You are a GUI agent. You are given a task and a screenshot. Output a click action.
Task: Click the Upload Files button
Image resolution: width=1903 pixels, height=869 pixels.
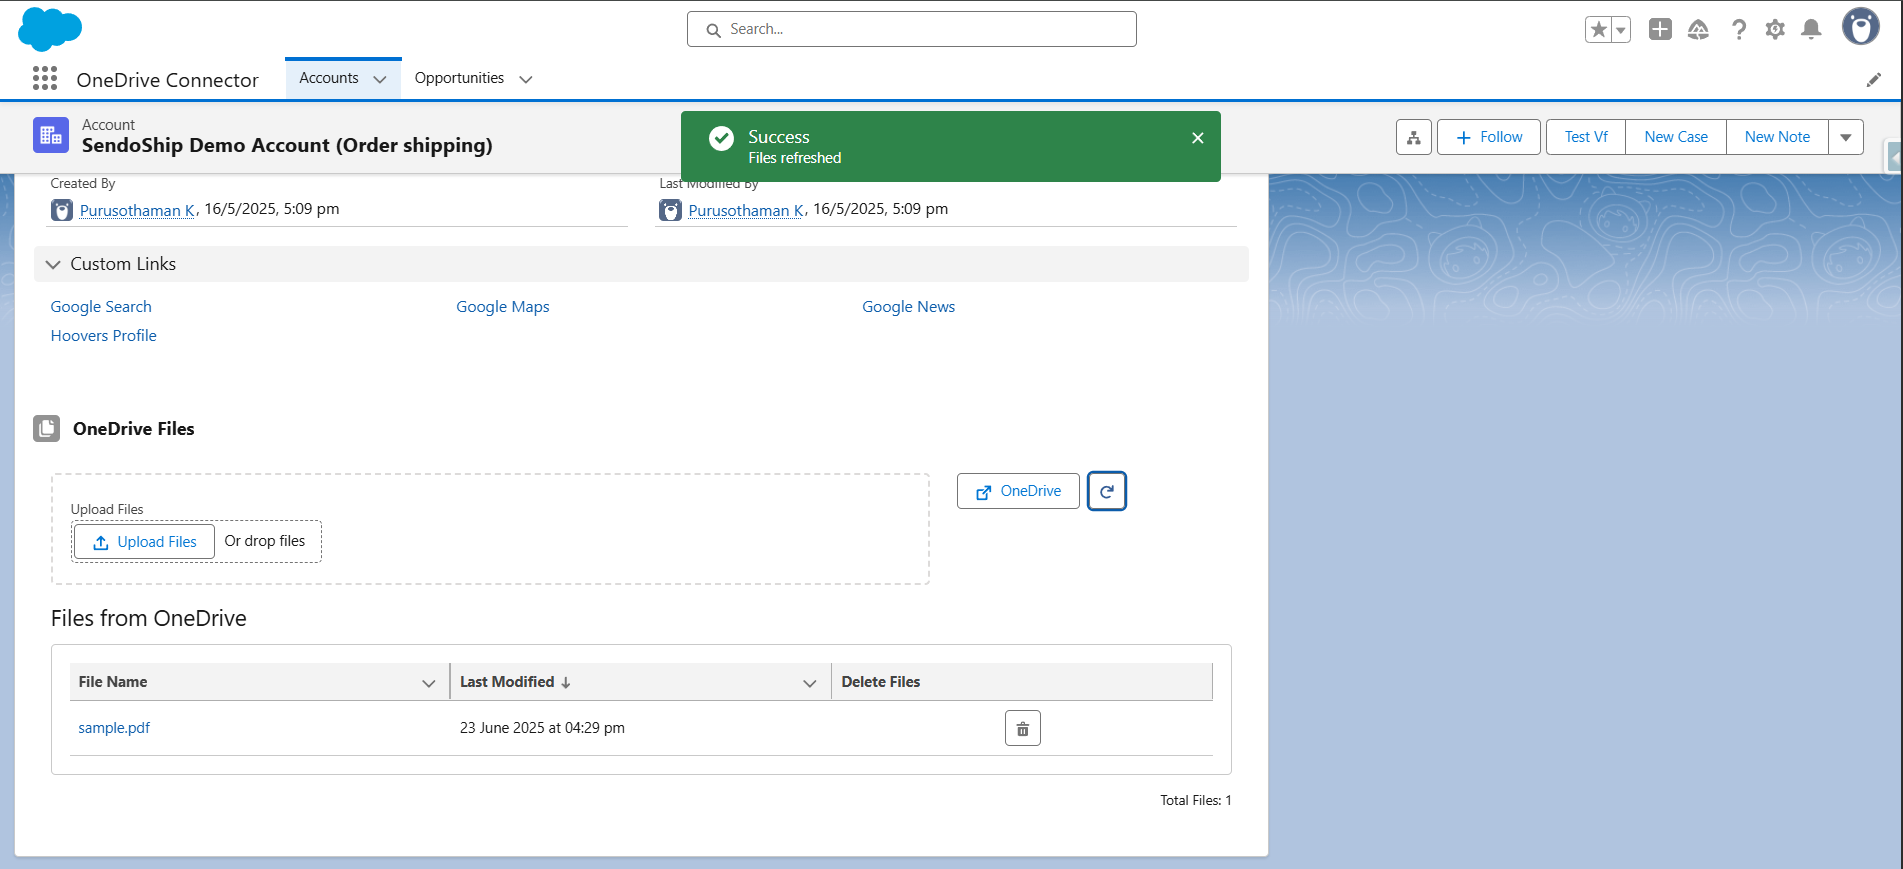pyautogui.click(x=144, y=542)
